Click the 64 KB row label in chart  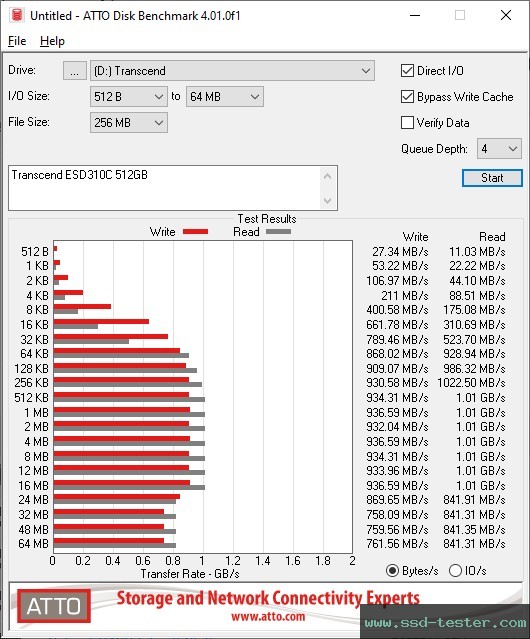pyautogui.click(x=34, y=353)
